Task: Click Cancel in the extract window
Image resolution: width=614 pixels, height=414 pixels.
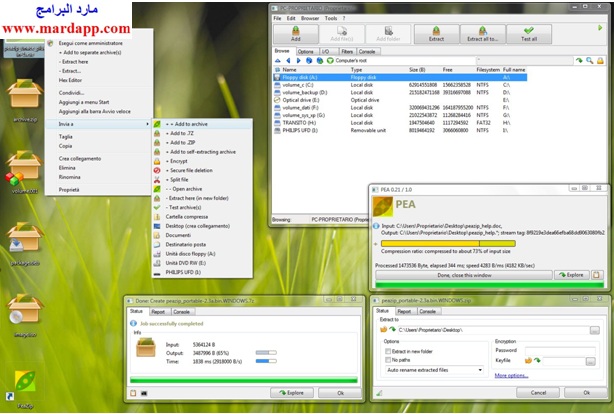Action: [538, 392]
